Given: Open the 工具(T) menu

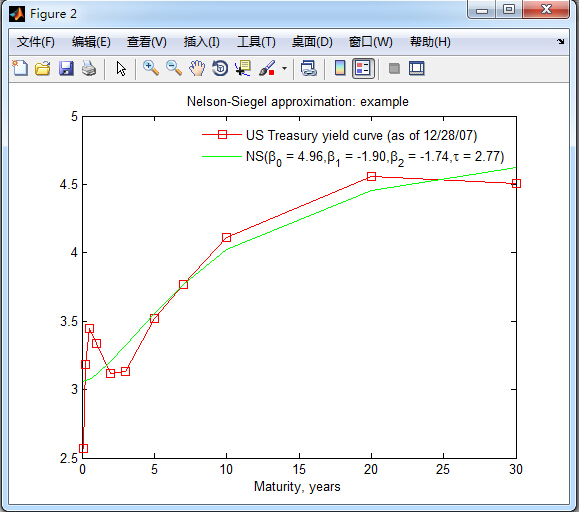Looking at the screenshot, I should [x=256, y=42].
